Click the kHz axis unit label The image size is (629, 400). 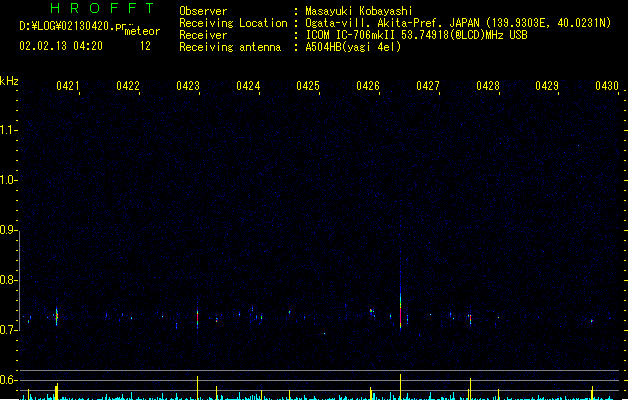point(9,81)
